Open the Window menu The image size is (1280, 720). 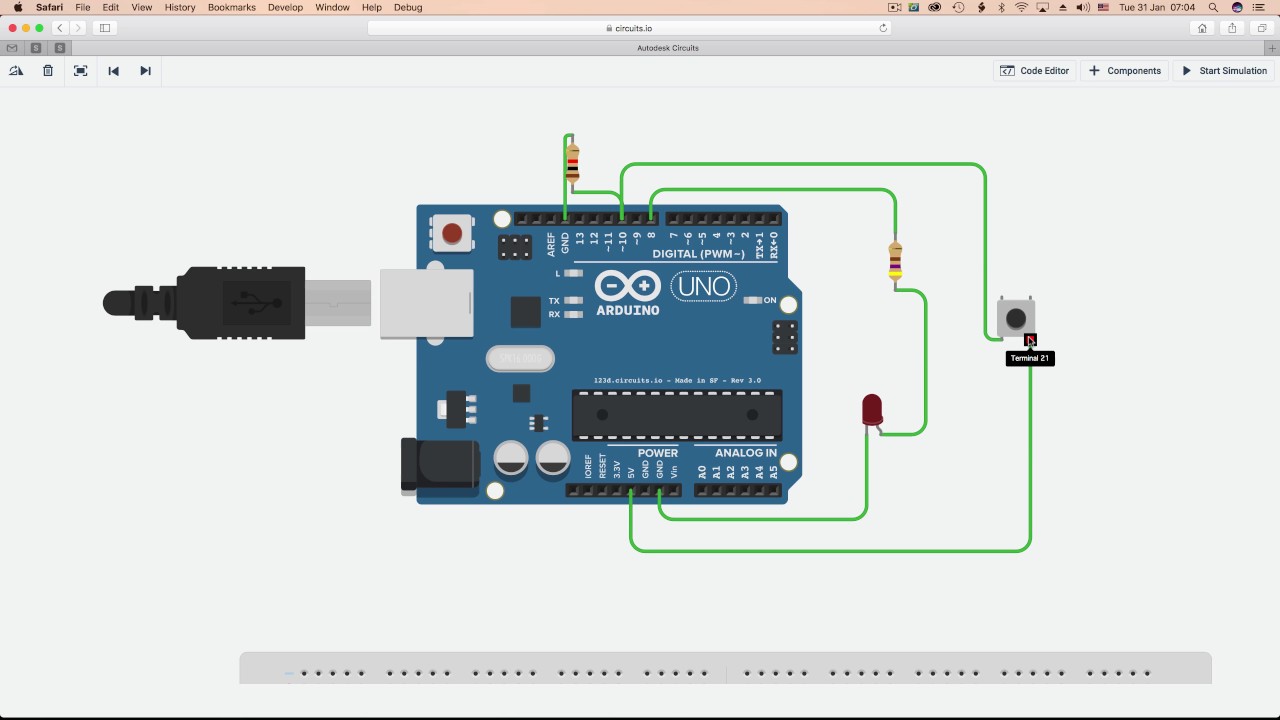point(333,7)
